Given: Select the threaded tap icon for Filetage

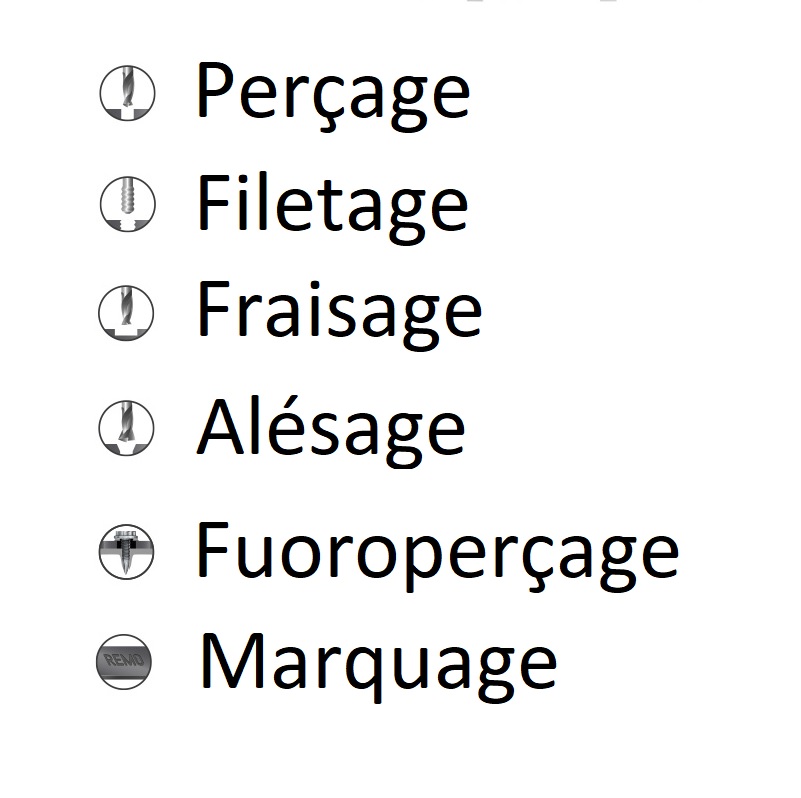Looking at the screenshot, I should (127, 204).
